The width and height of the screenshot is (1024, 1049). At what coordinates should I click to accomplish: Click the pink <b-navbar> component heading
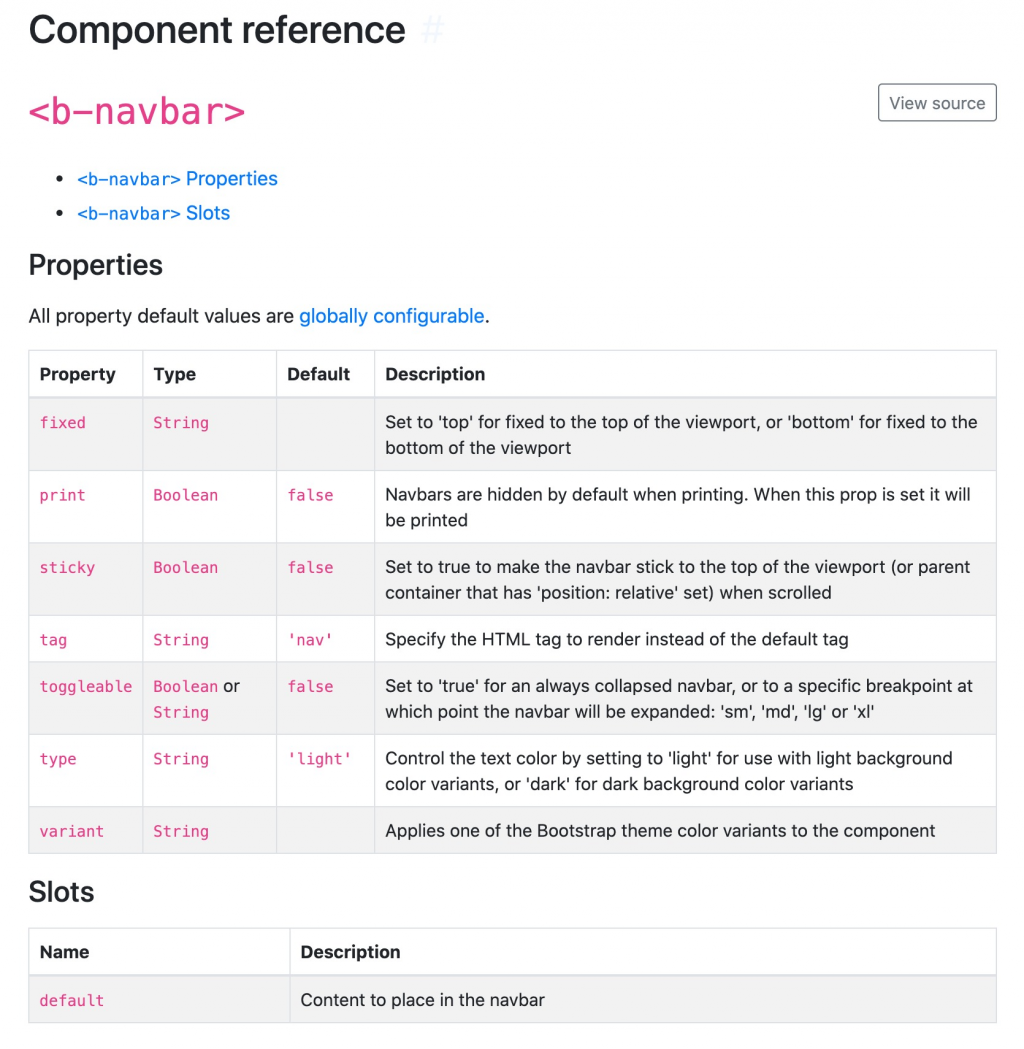tap(137, 111)
